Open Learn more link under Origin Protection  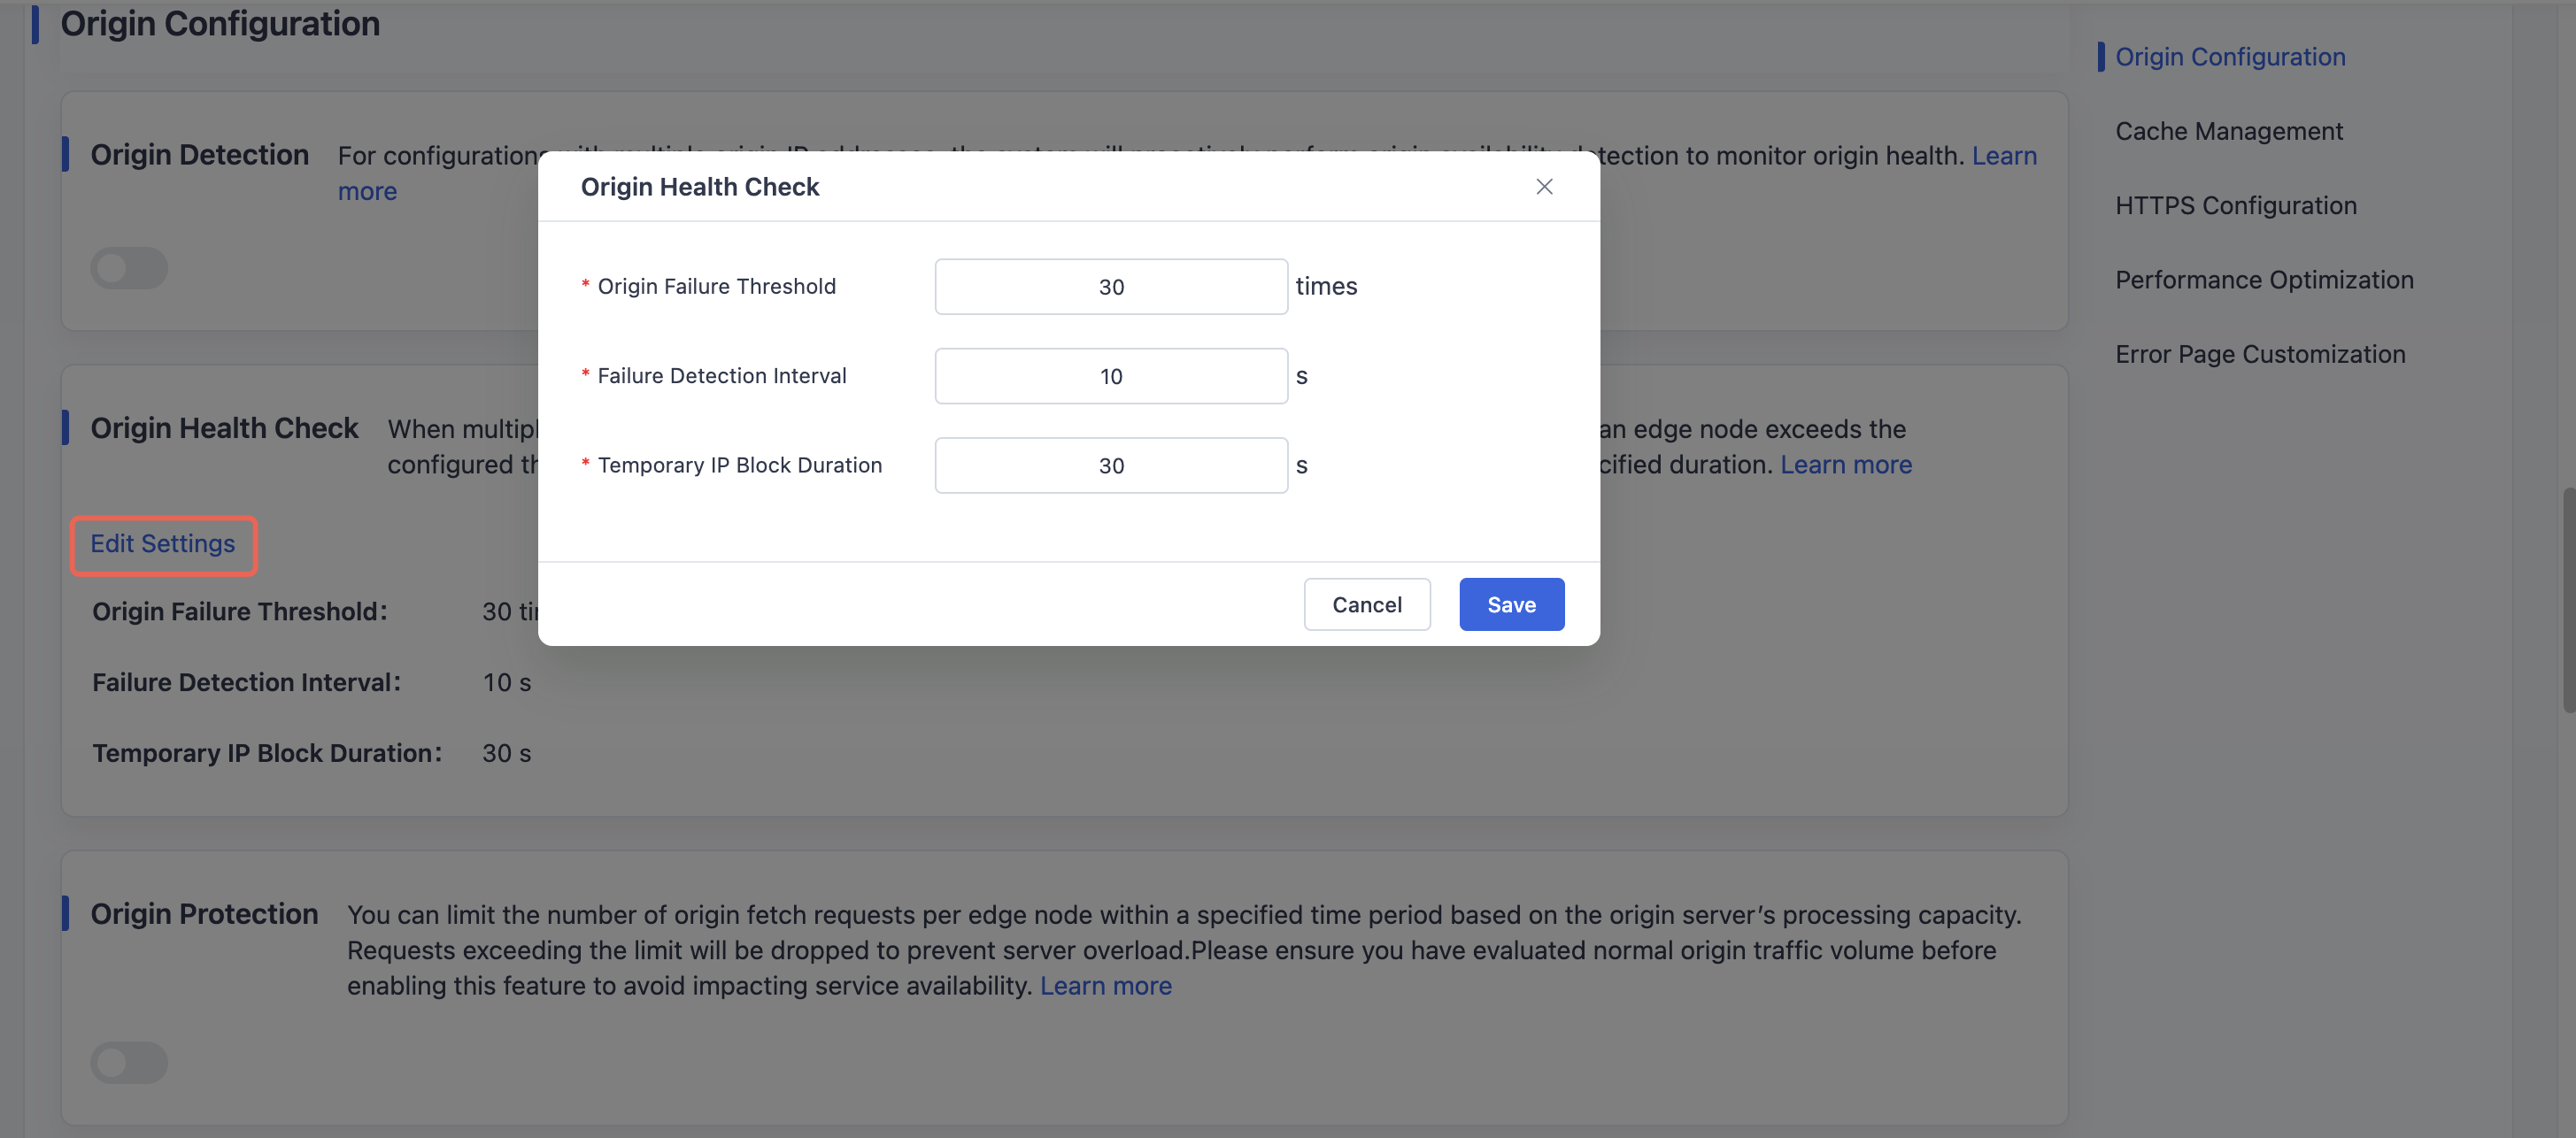coord(1105,985)
